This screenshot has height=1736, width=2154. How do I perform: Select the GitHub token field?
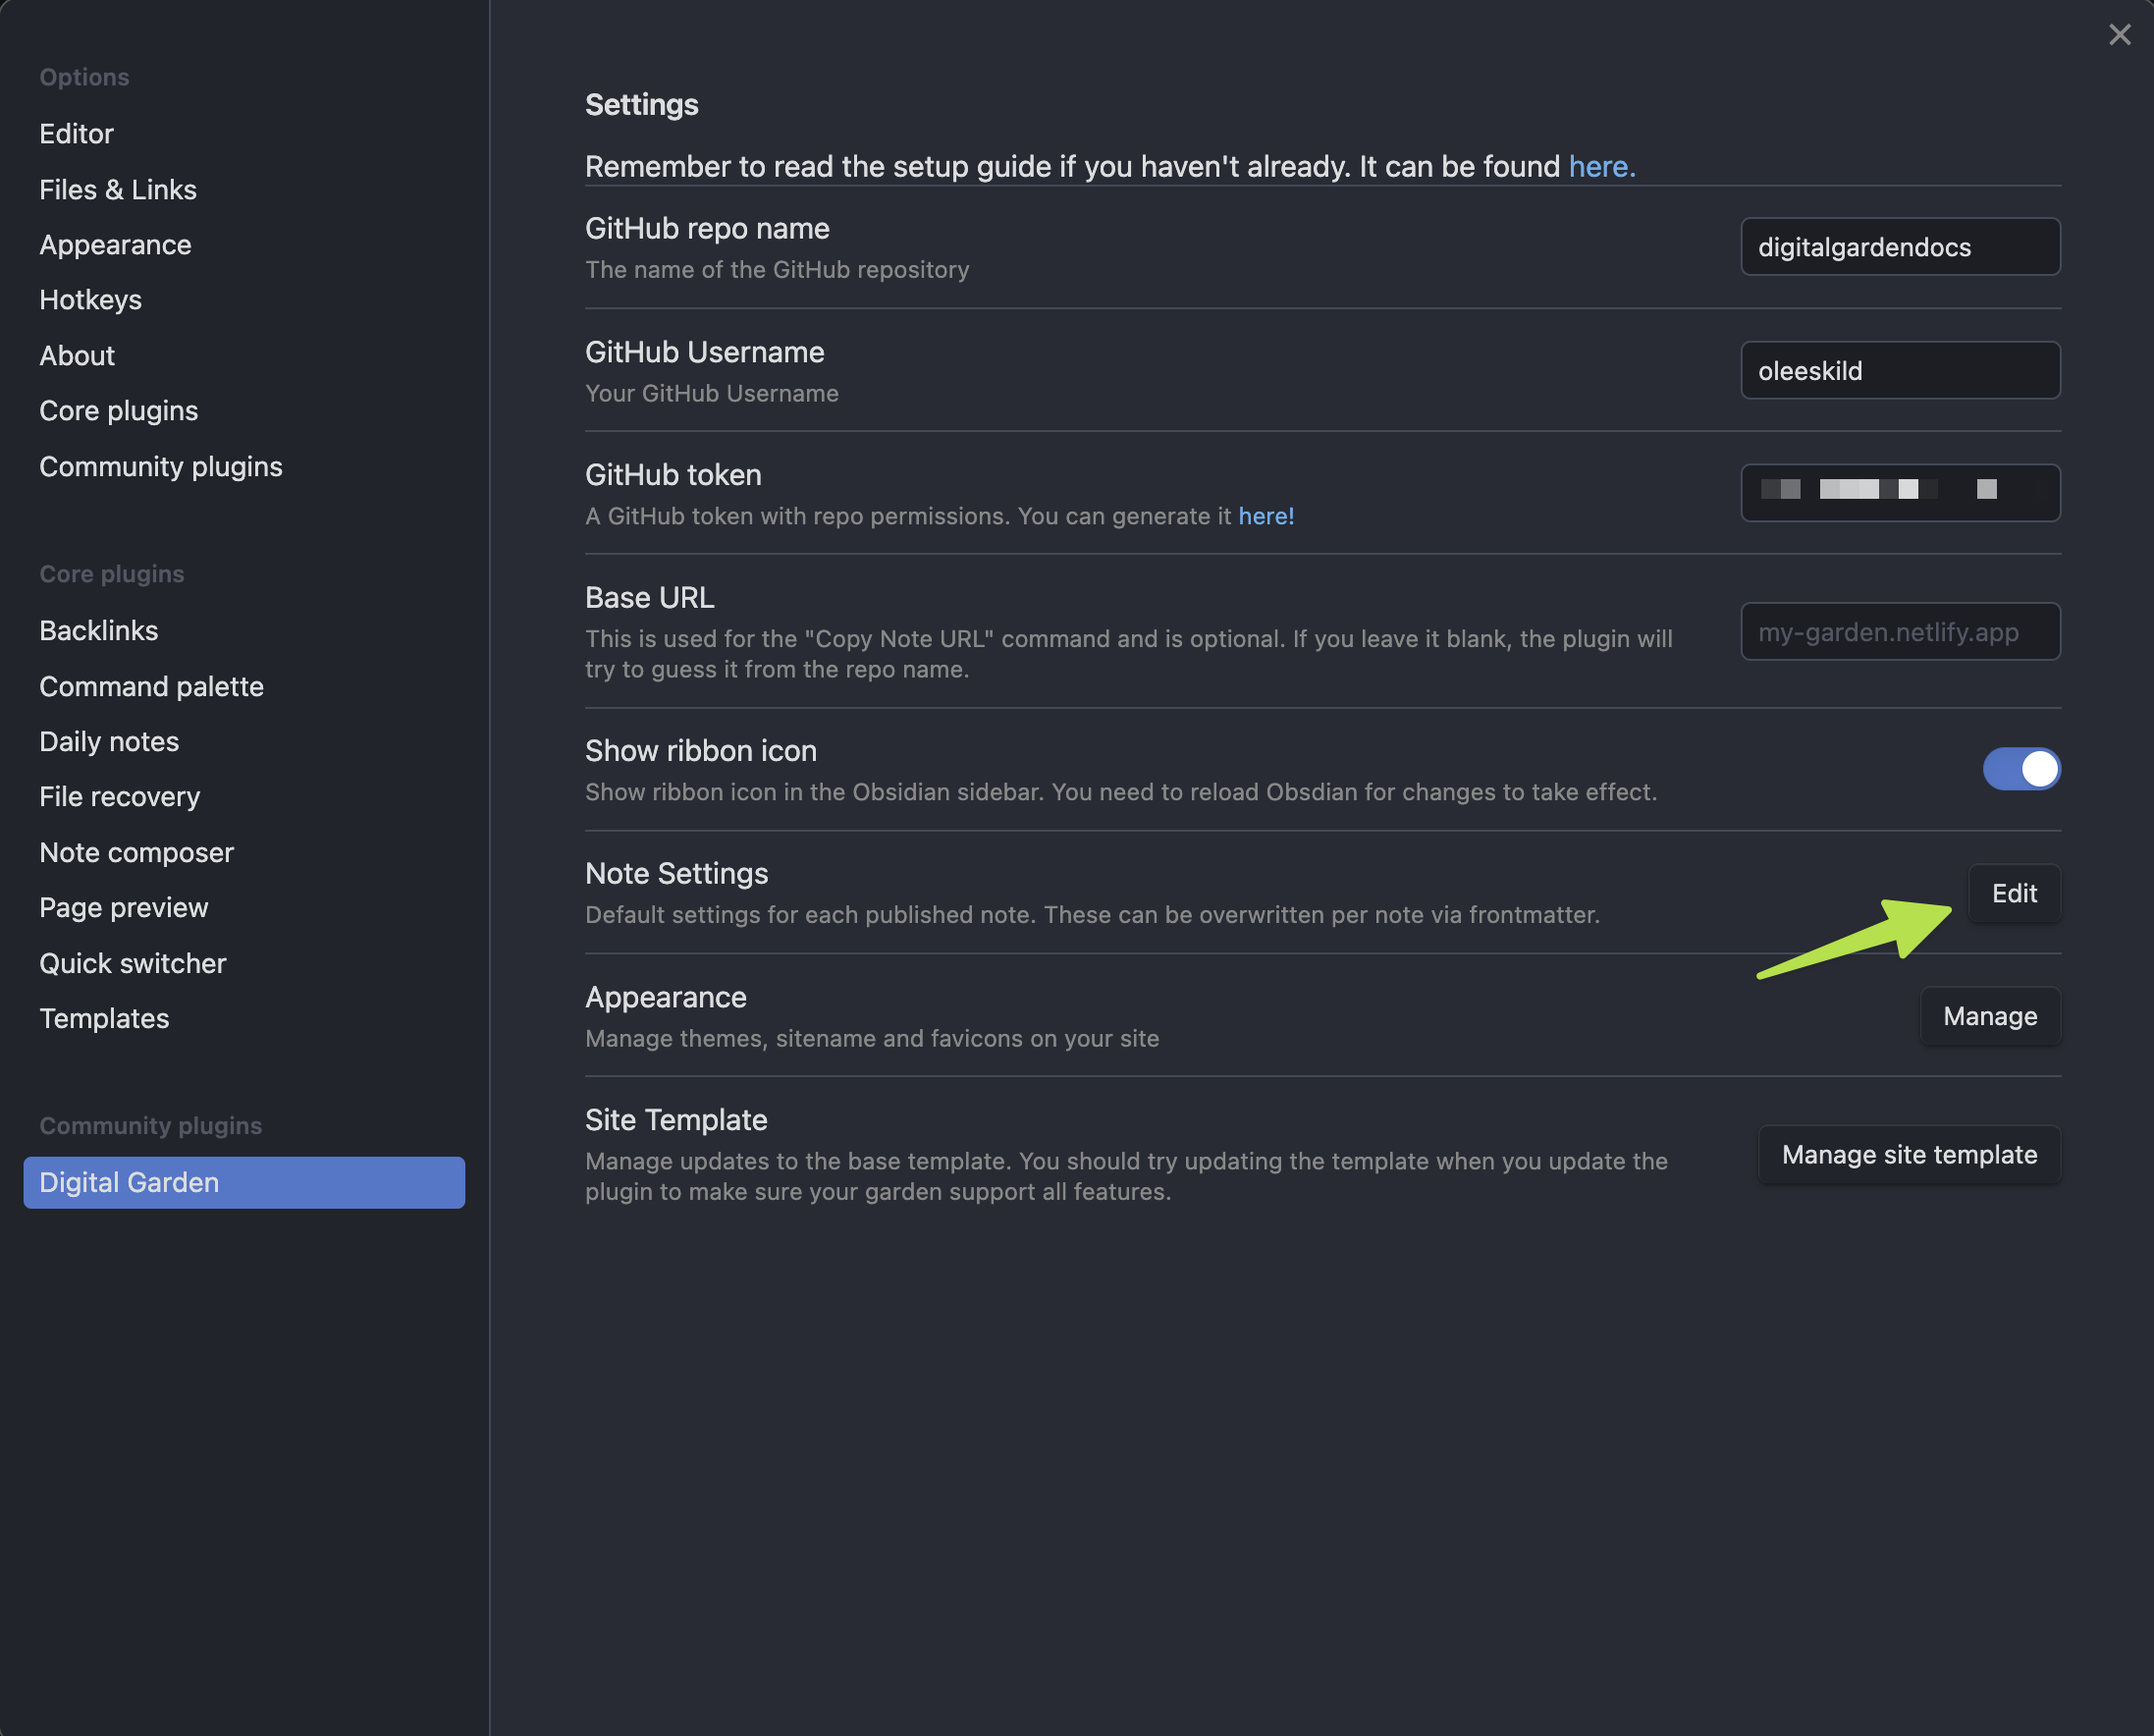(1899, 493)
